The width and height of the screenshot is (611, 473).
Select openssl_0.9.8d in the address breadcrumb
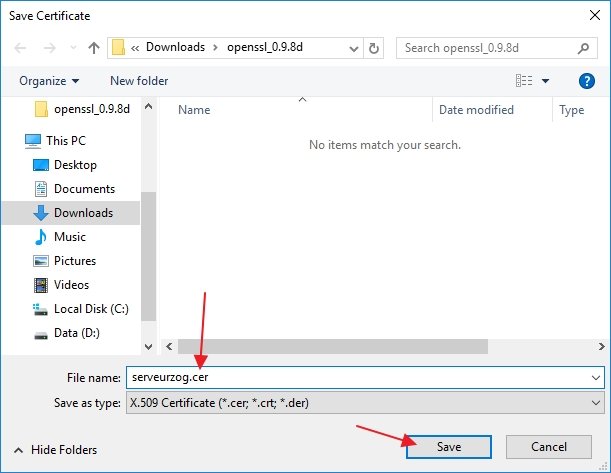tap(265, 47)
